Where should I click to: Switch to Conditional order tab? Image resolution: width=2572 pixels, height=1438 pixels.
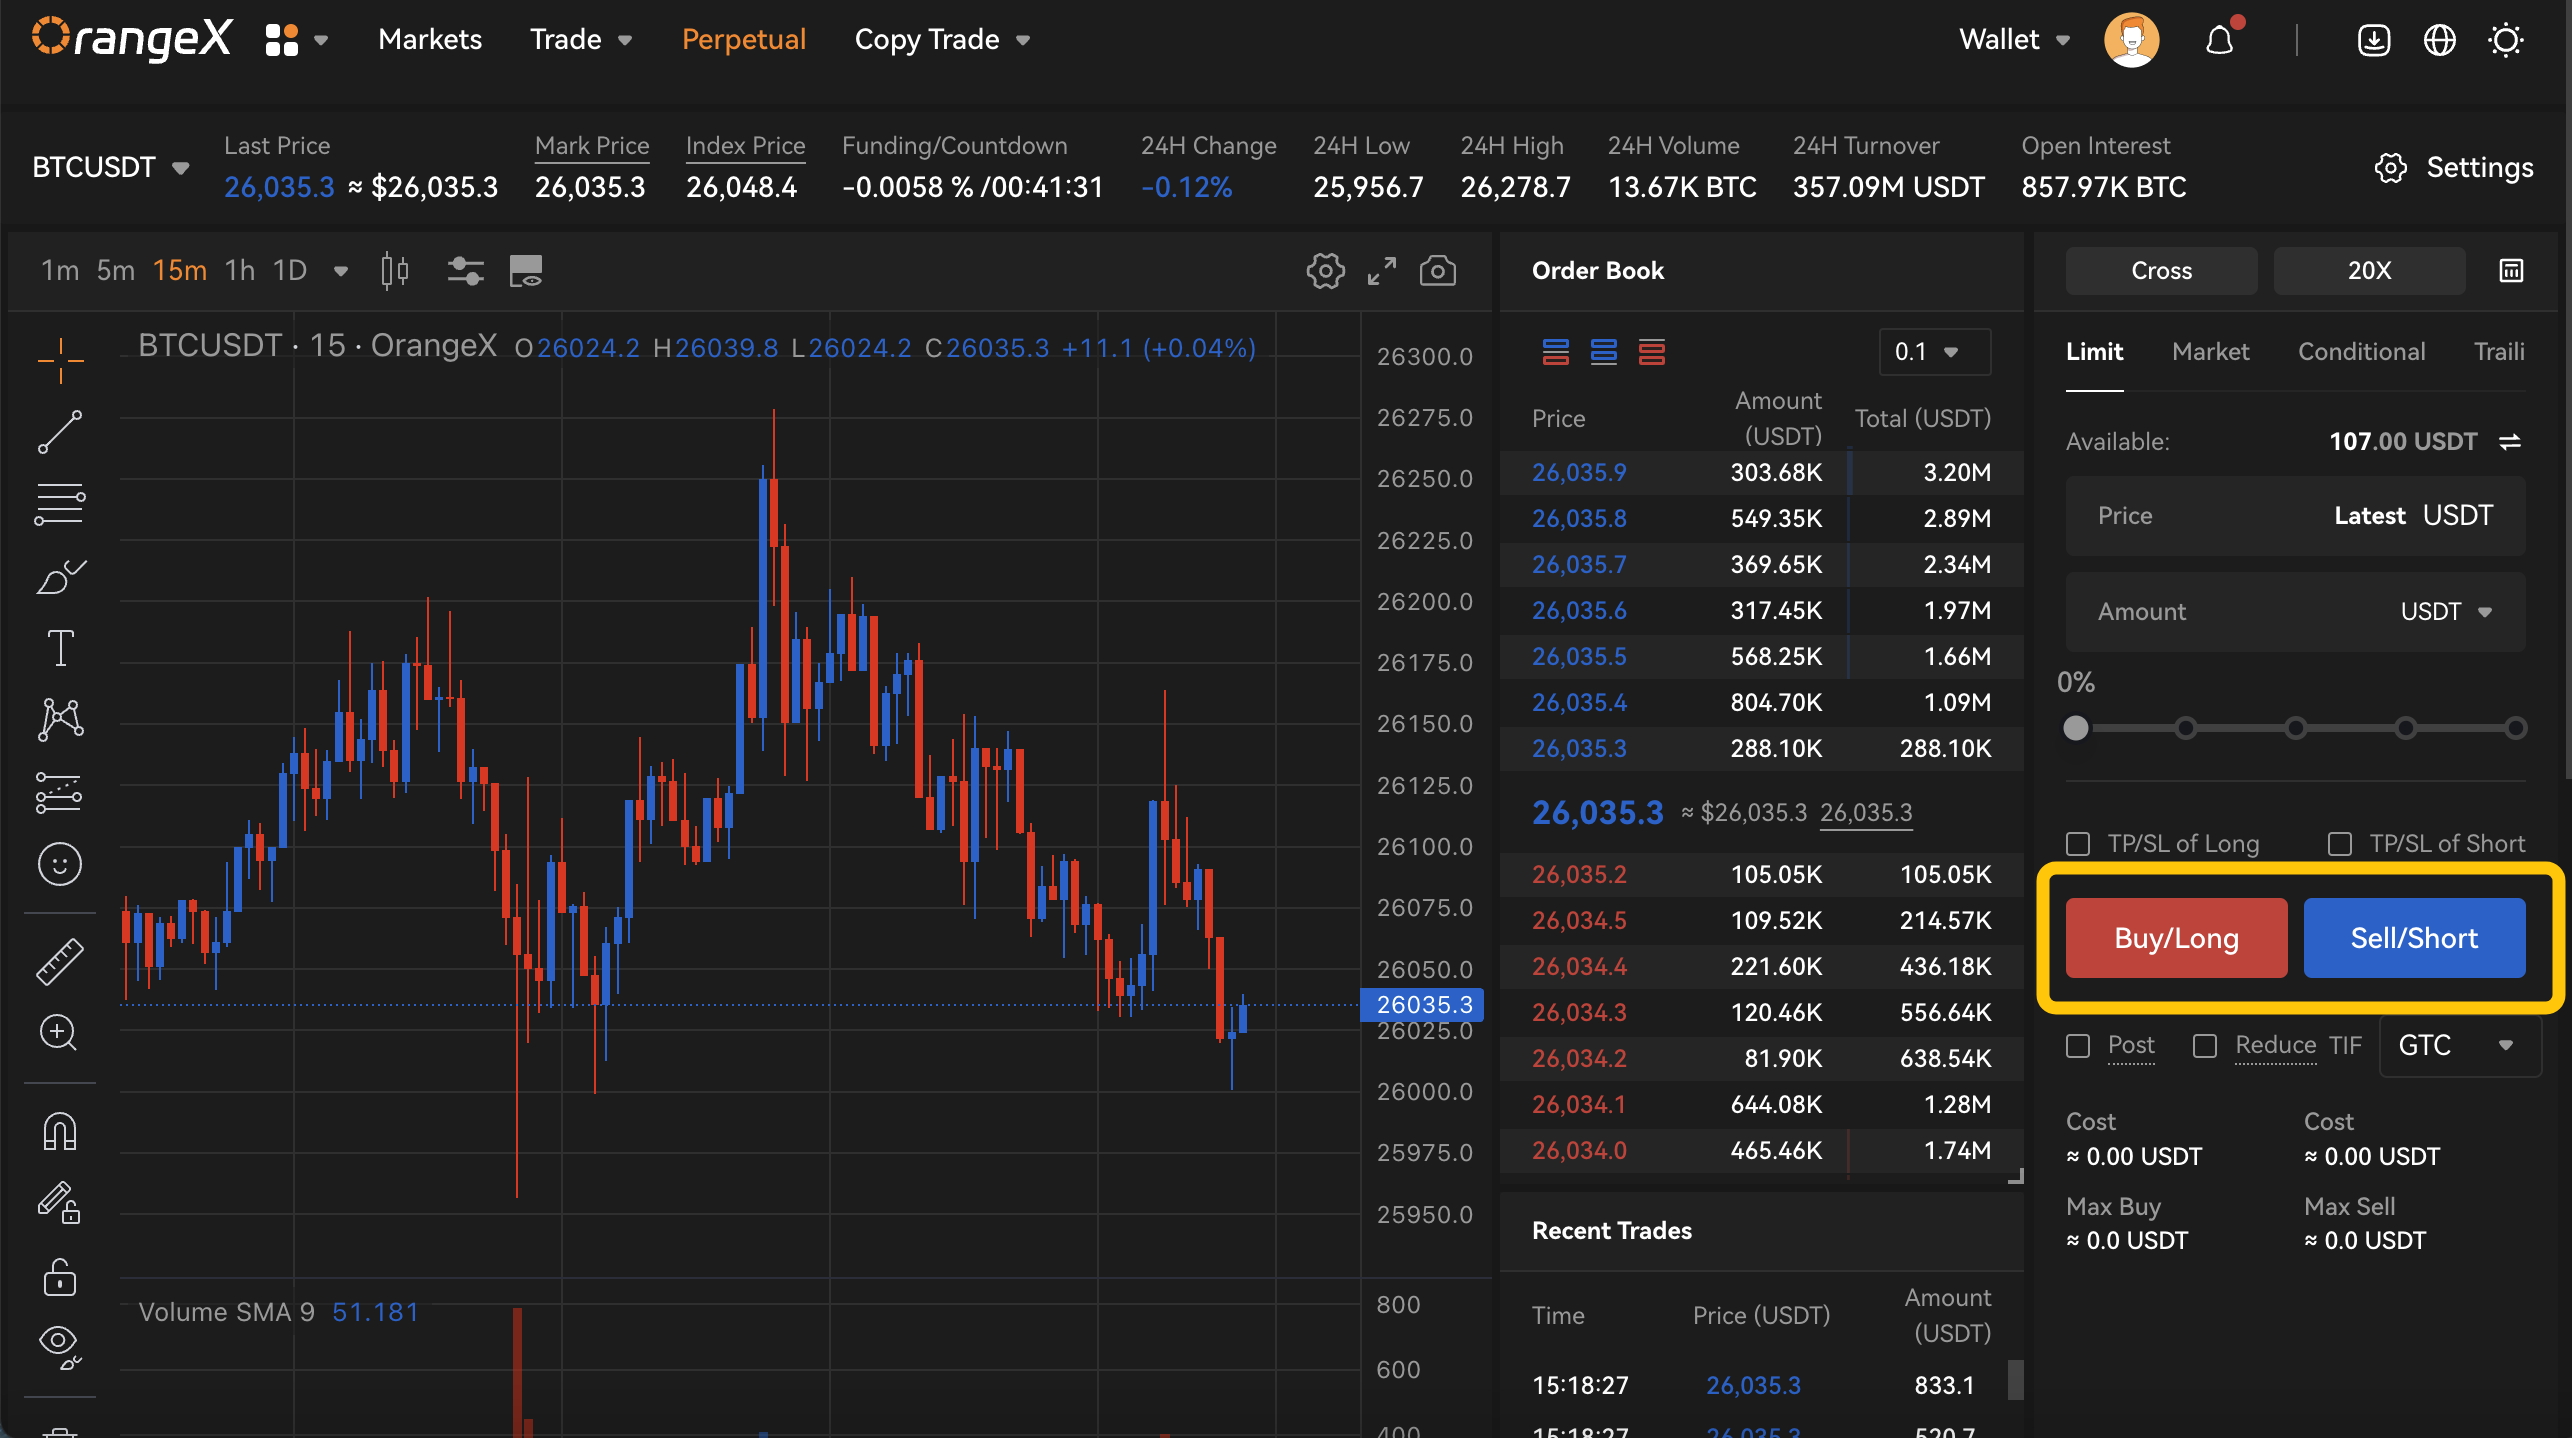(x=2362, y=352)
